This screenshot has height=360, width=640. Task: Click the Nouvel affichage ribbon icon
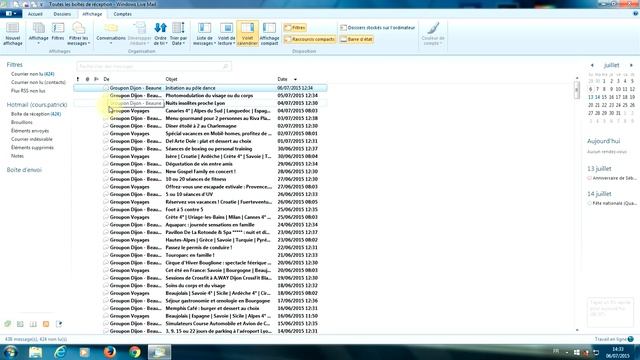point(13,33)
